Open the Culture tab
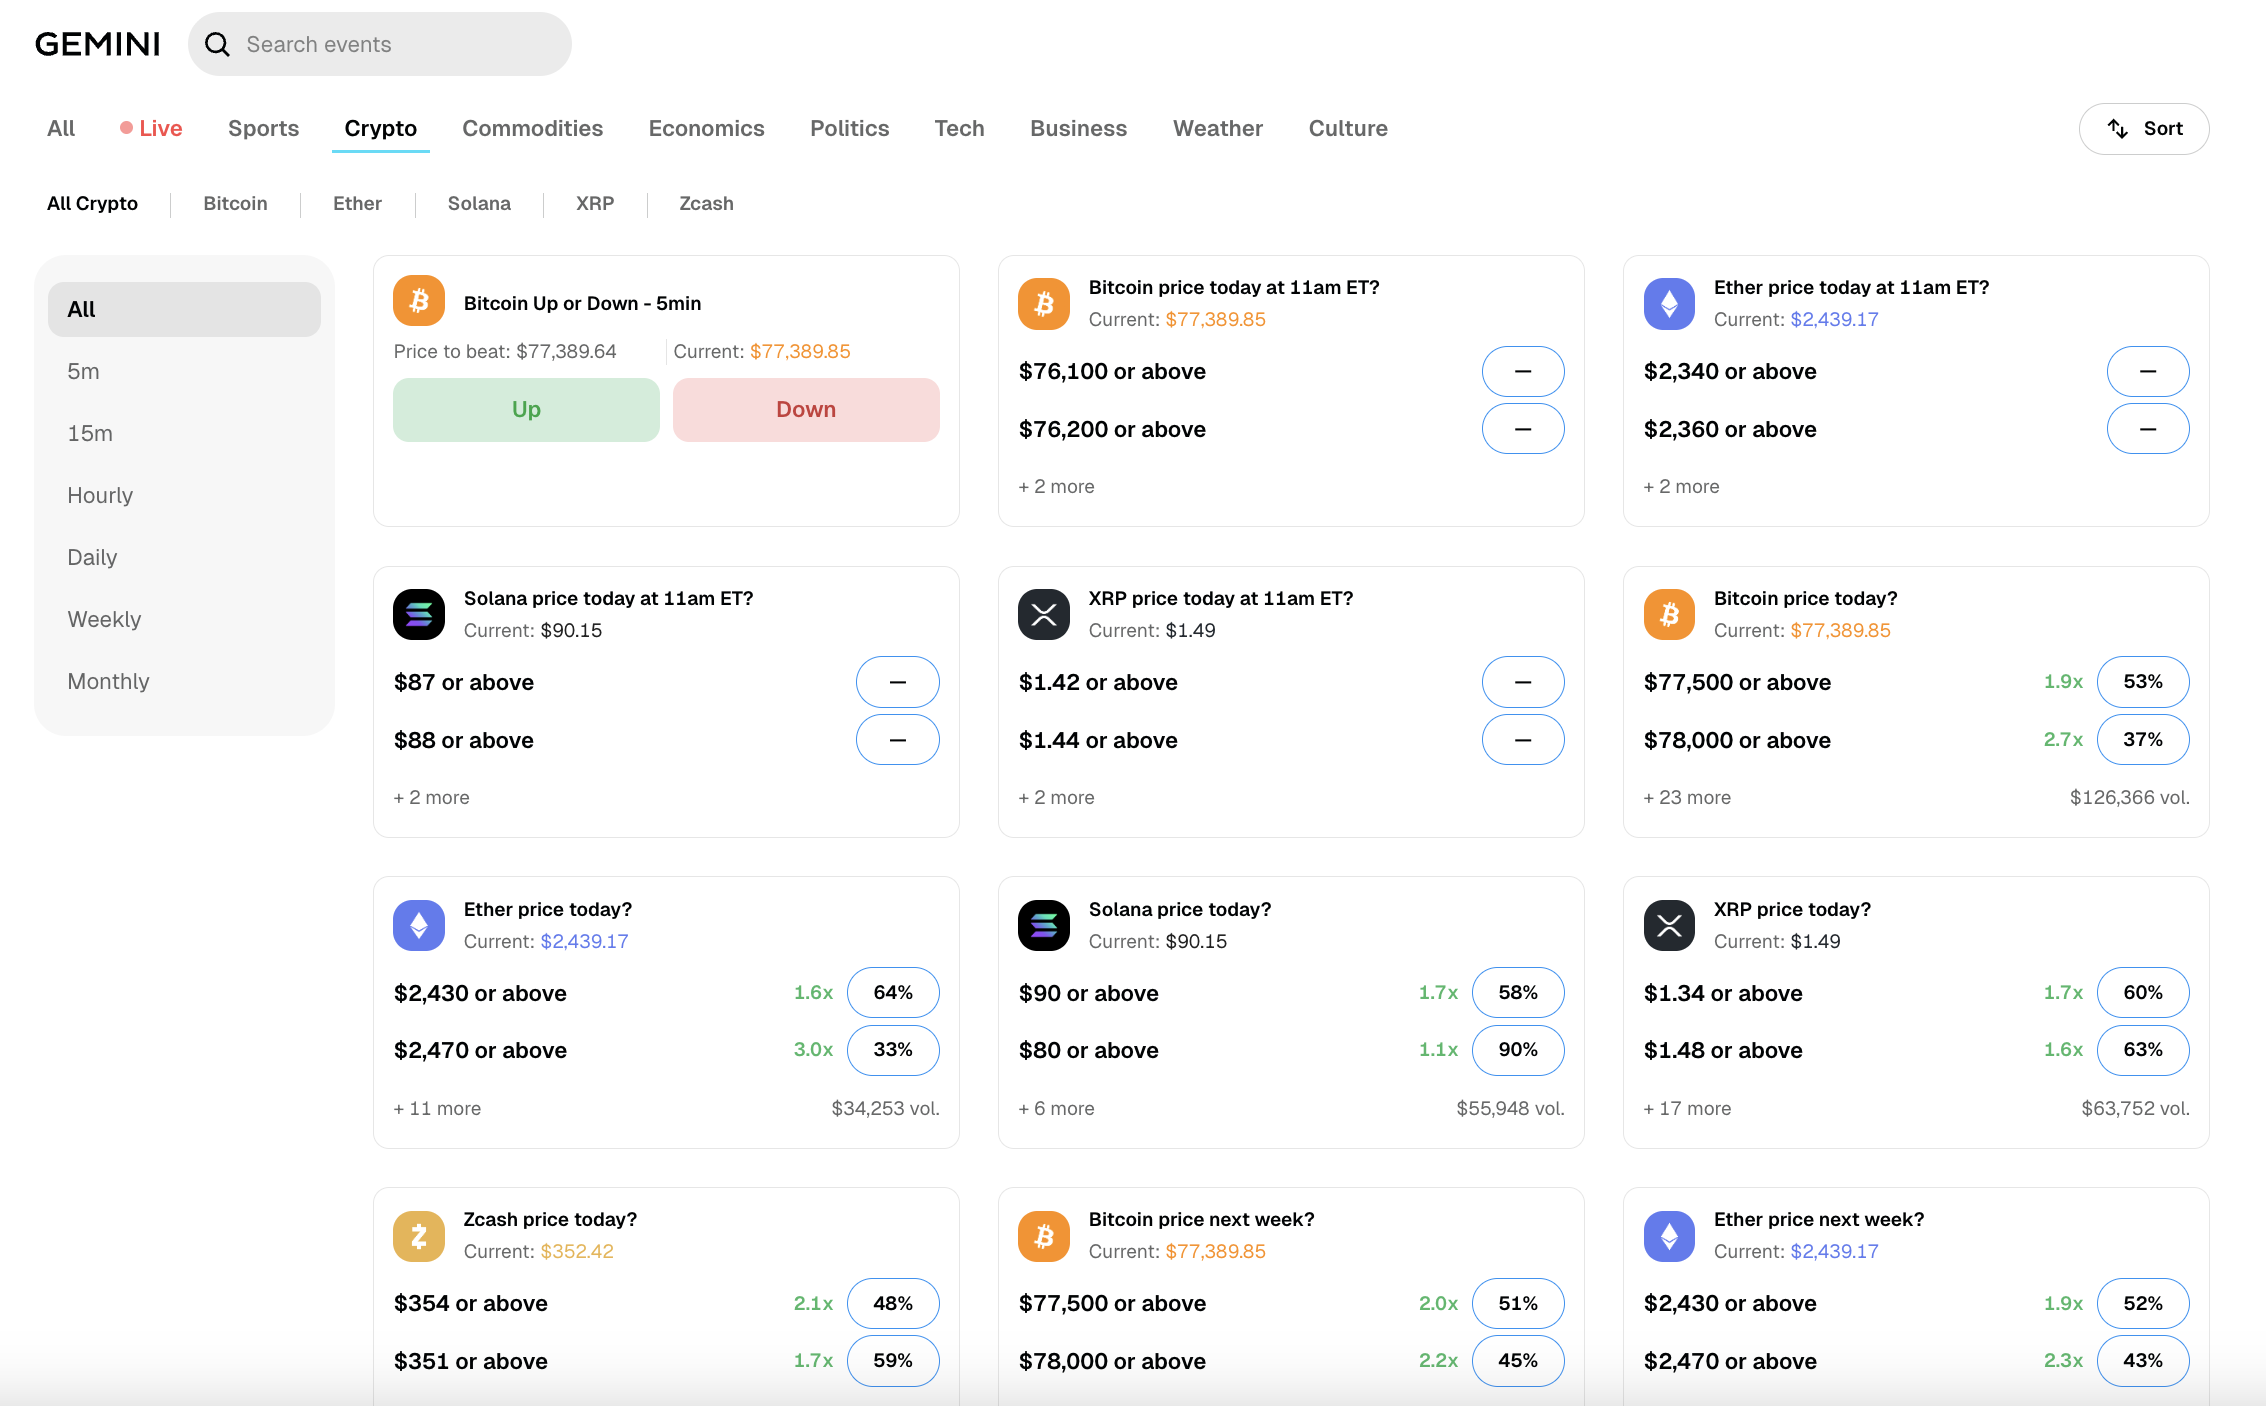This screenshot has width=2266, height=1406. (x=1347, y=128)
